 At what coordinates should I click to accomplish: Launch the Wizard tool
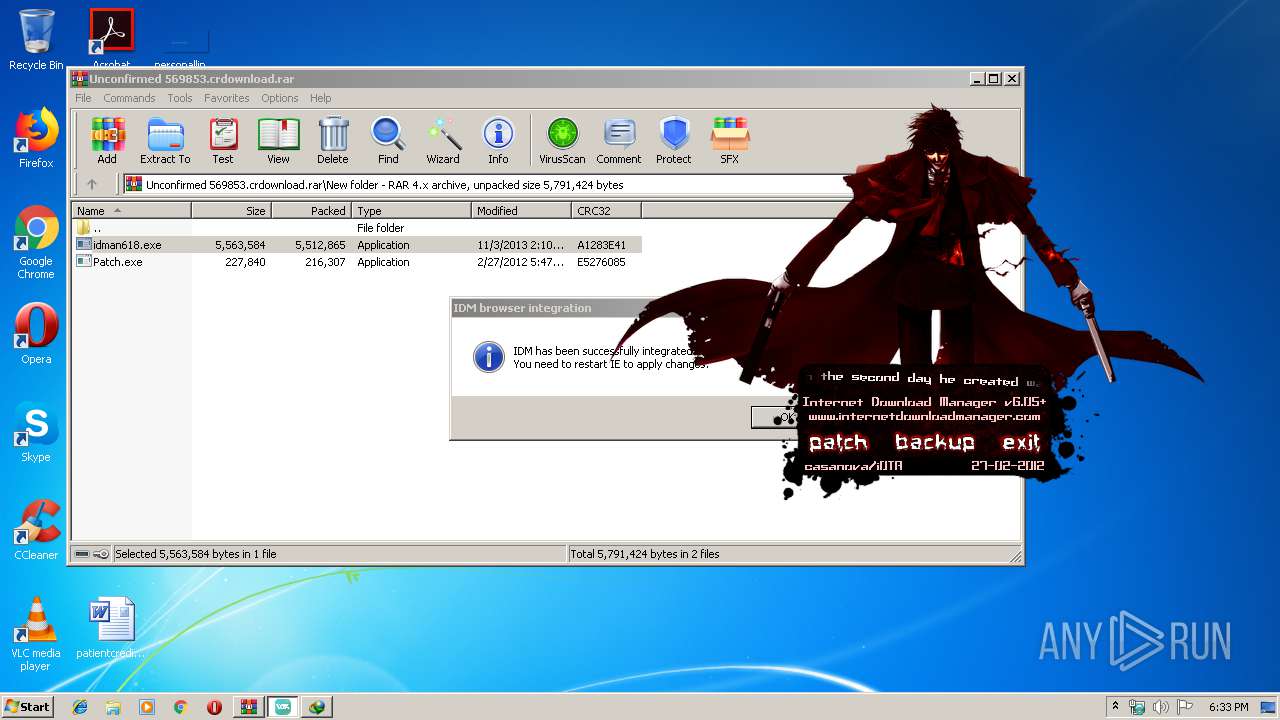(443, 141)
